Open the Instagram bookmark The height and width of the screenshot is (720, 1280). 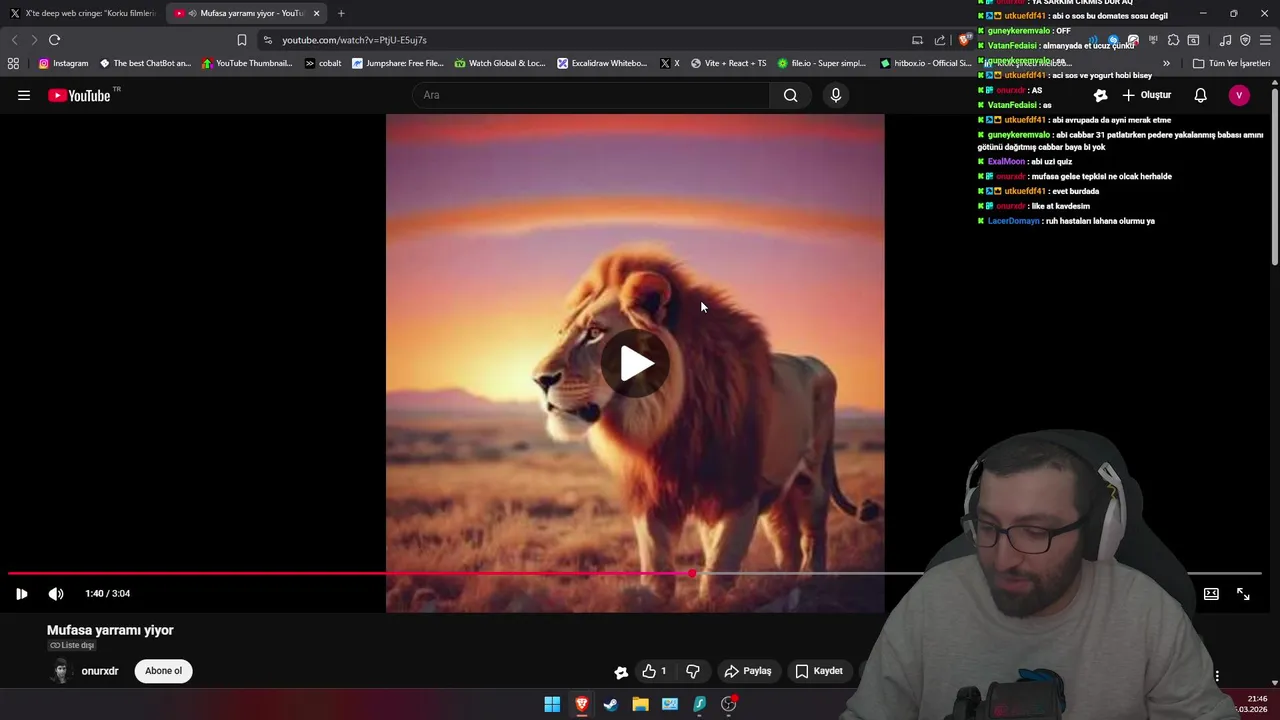63,63
